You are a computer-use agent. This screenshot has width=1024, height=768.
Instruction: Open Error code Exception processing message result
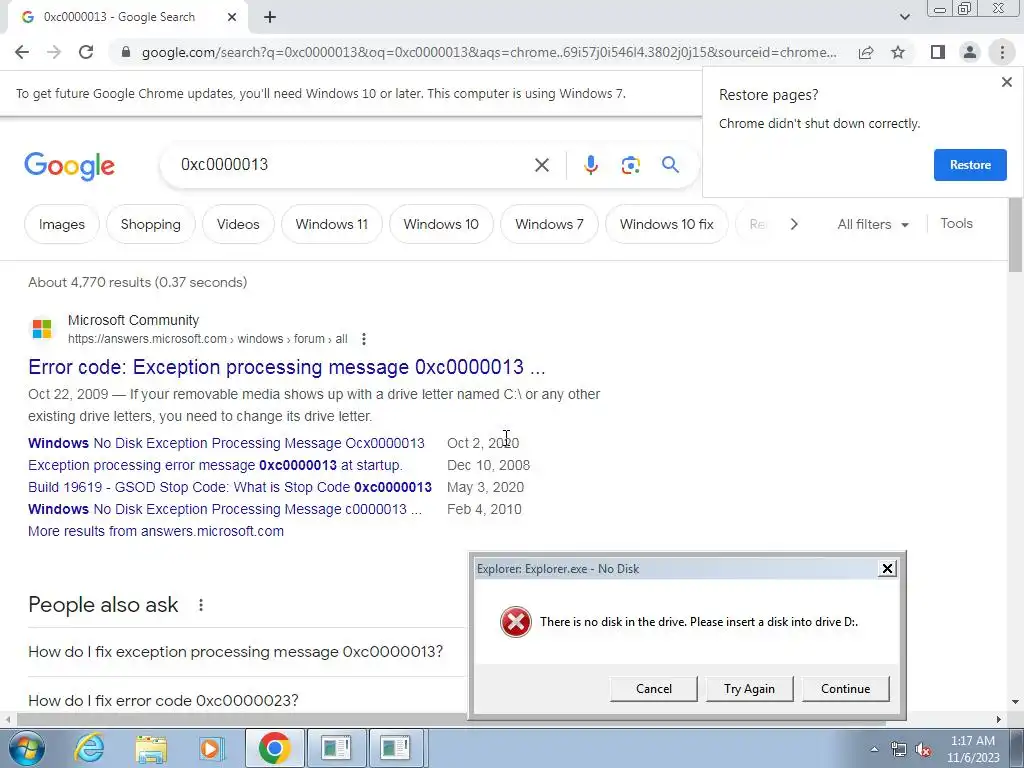(x=286, y=367)
